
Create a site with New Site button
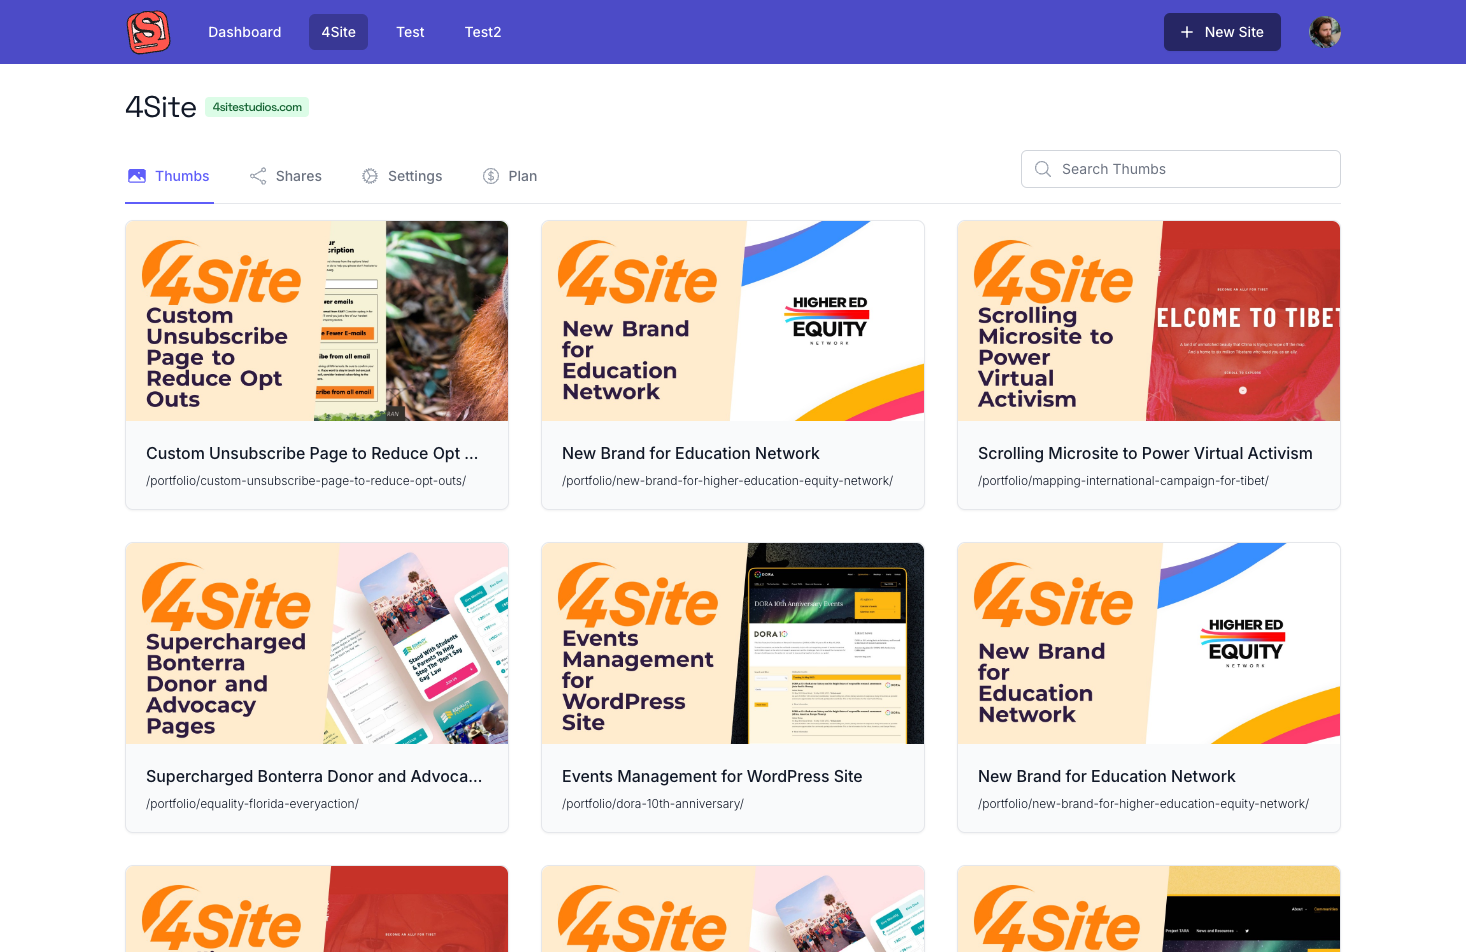point(1222,32)
